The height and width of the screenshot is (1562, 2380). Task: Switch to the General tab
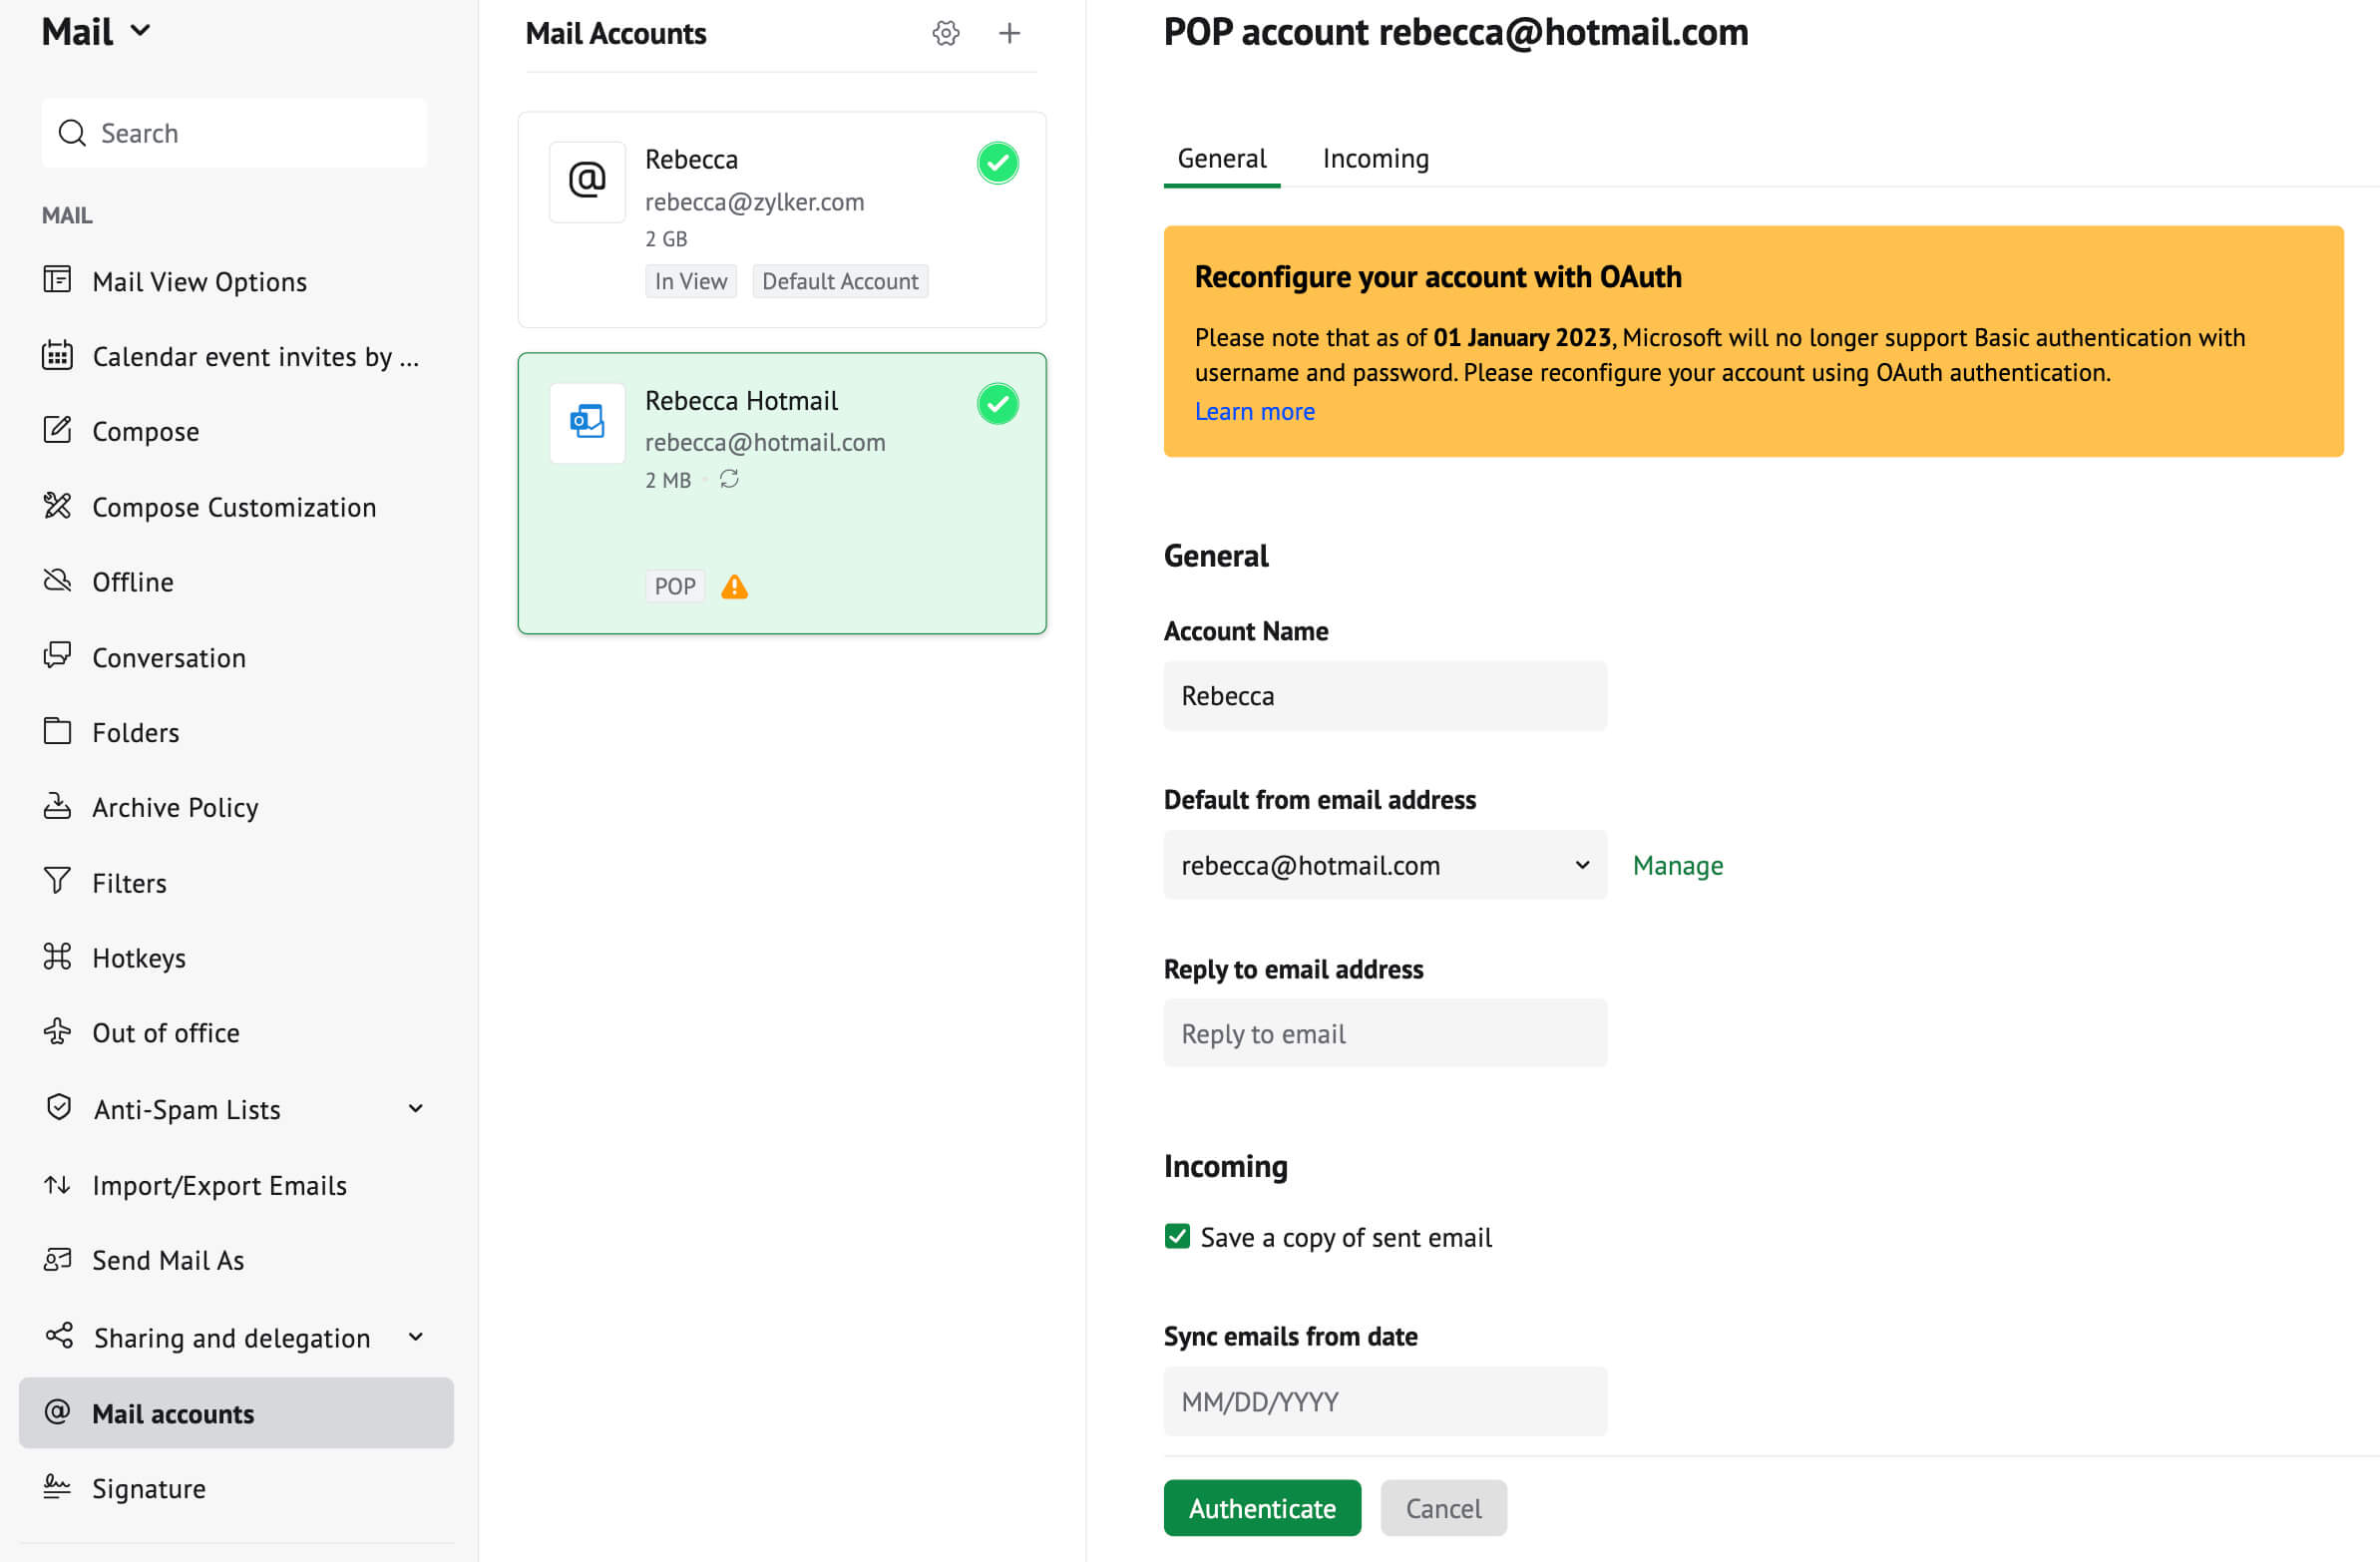(x=1221, y=159)
